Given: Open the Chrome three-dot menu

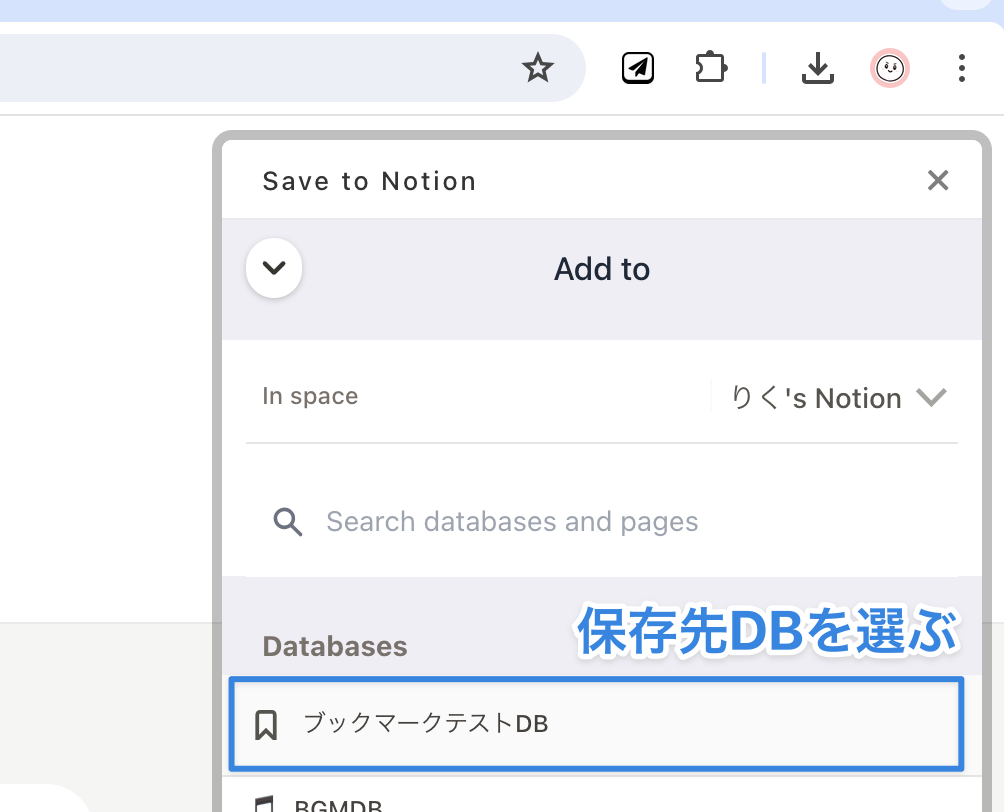Looking at the screenshot, I should (x=961, y=68).
